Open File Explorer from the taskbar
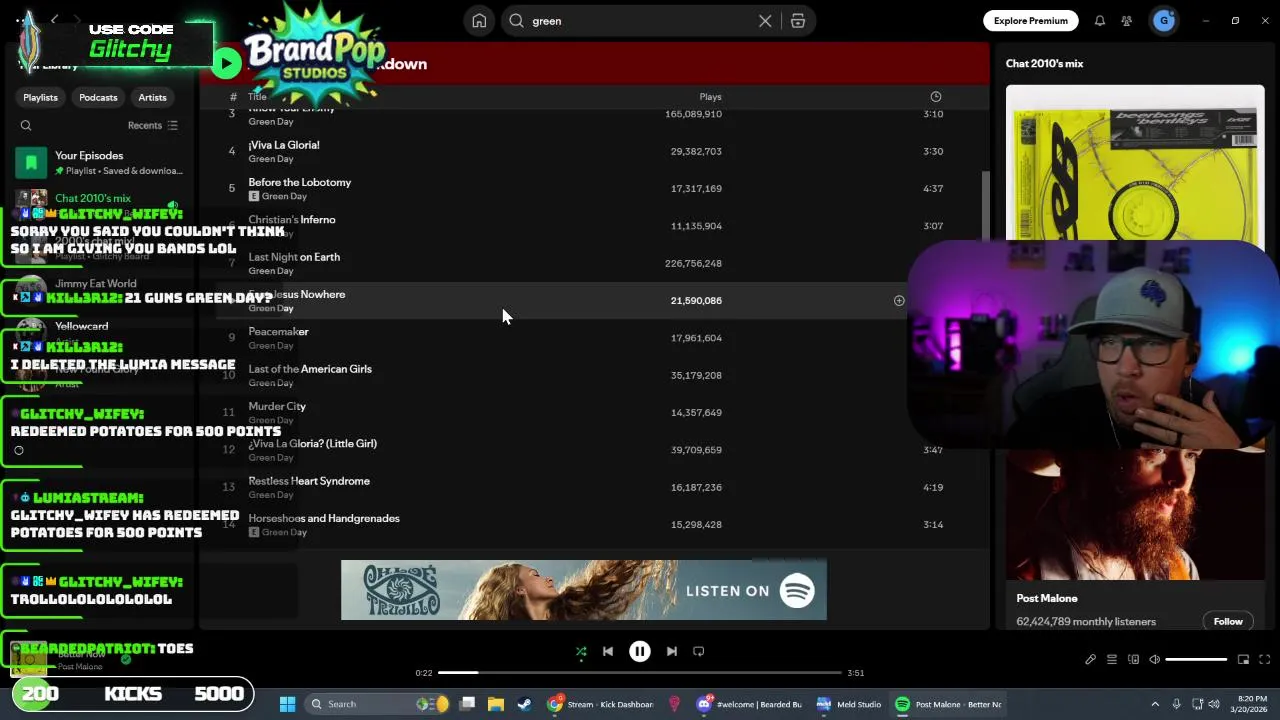The image size is (1280, 720). 496,704
